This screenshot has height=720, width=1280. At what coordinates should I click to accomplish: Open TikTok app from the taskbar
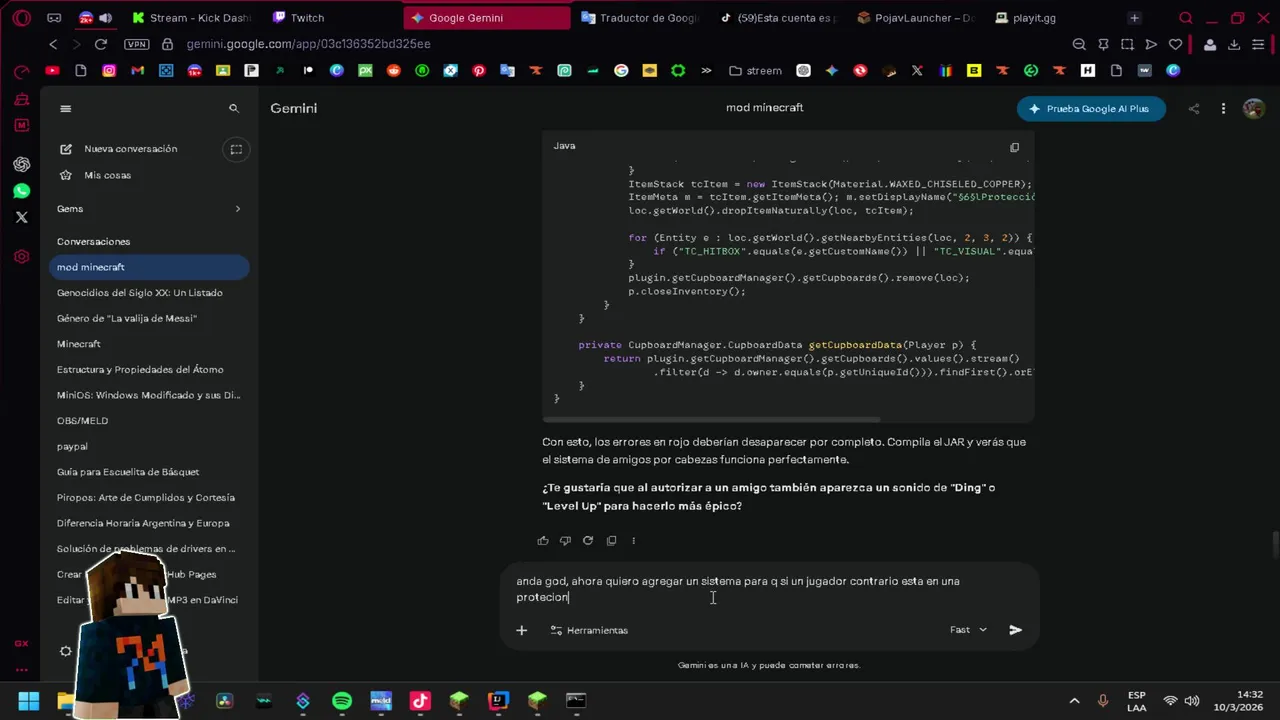[x=420, y=701]
